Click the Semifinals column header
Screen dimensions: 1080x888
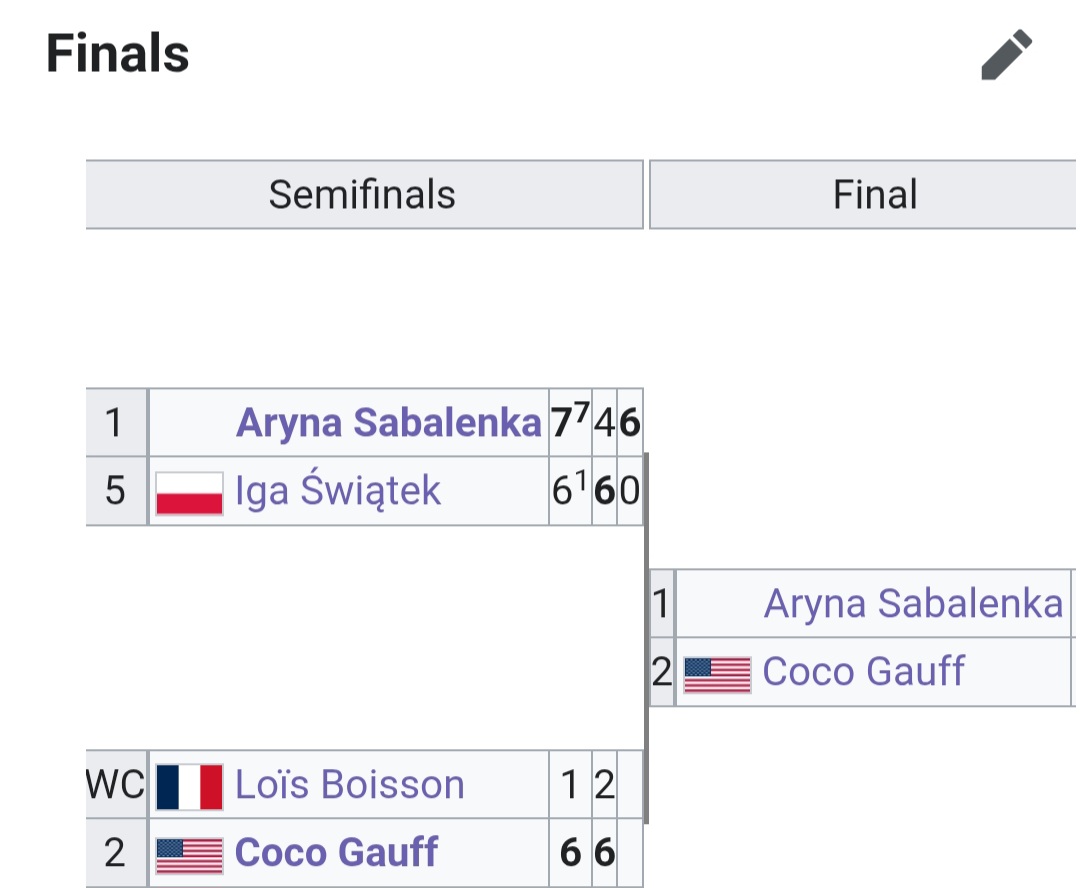[362, 195]
